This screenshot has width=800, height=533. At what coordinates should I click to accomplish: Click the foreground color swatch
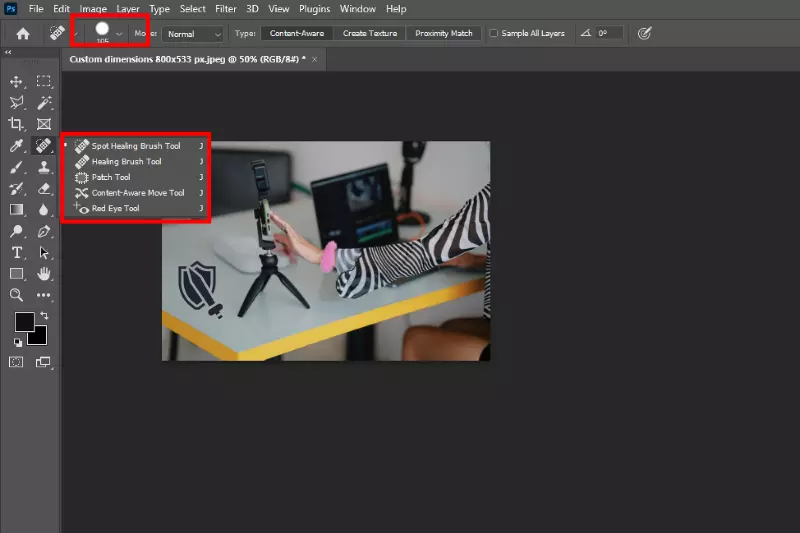coord(22,320)
